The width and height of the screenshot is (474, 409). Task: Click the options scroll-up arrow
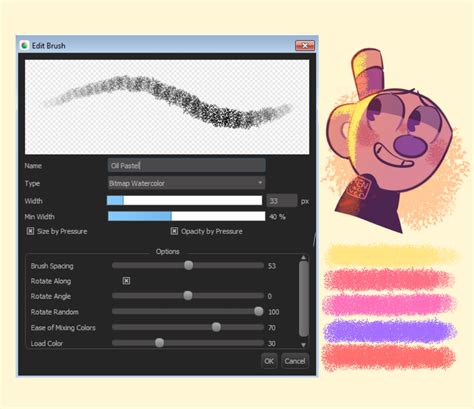pos(303,257)
